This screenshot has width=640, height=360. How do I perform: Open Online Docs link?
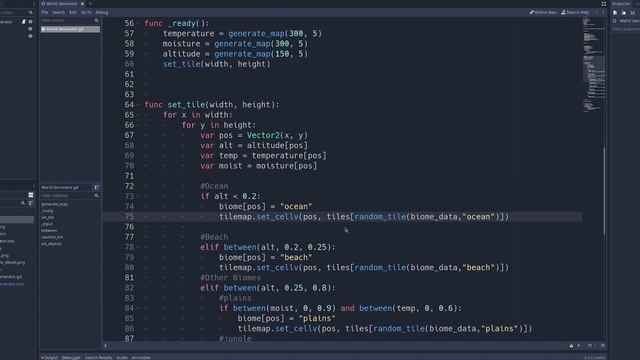[543, 12]
